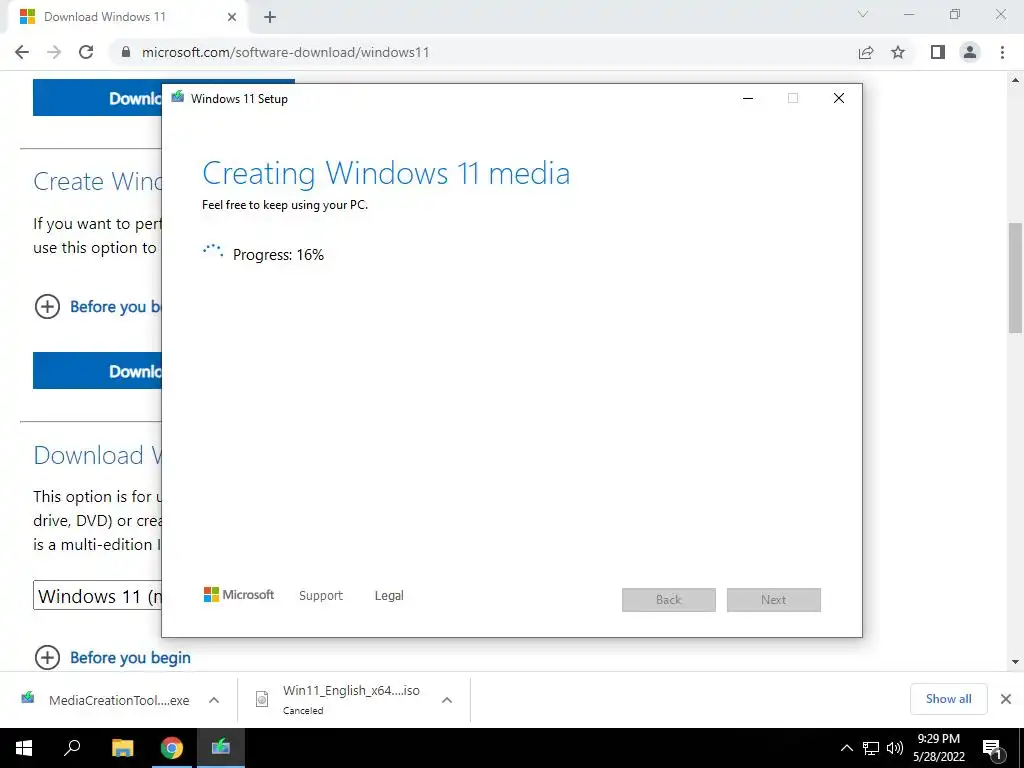1024x768 pixels.
Task: Click the Windows 11 Setup title icon
Action: coord(178,97)
